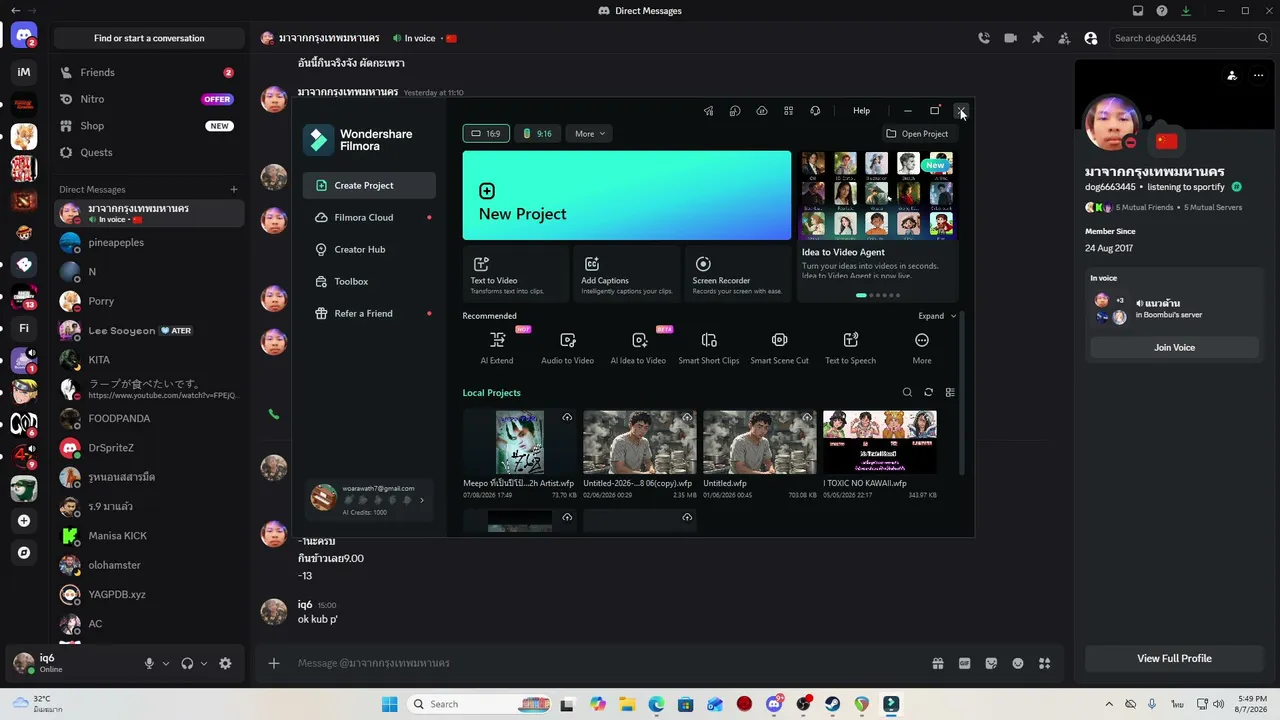
Task: Open AI Idea to Video tool
Action: 638,348
